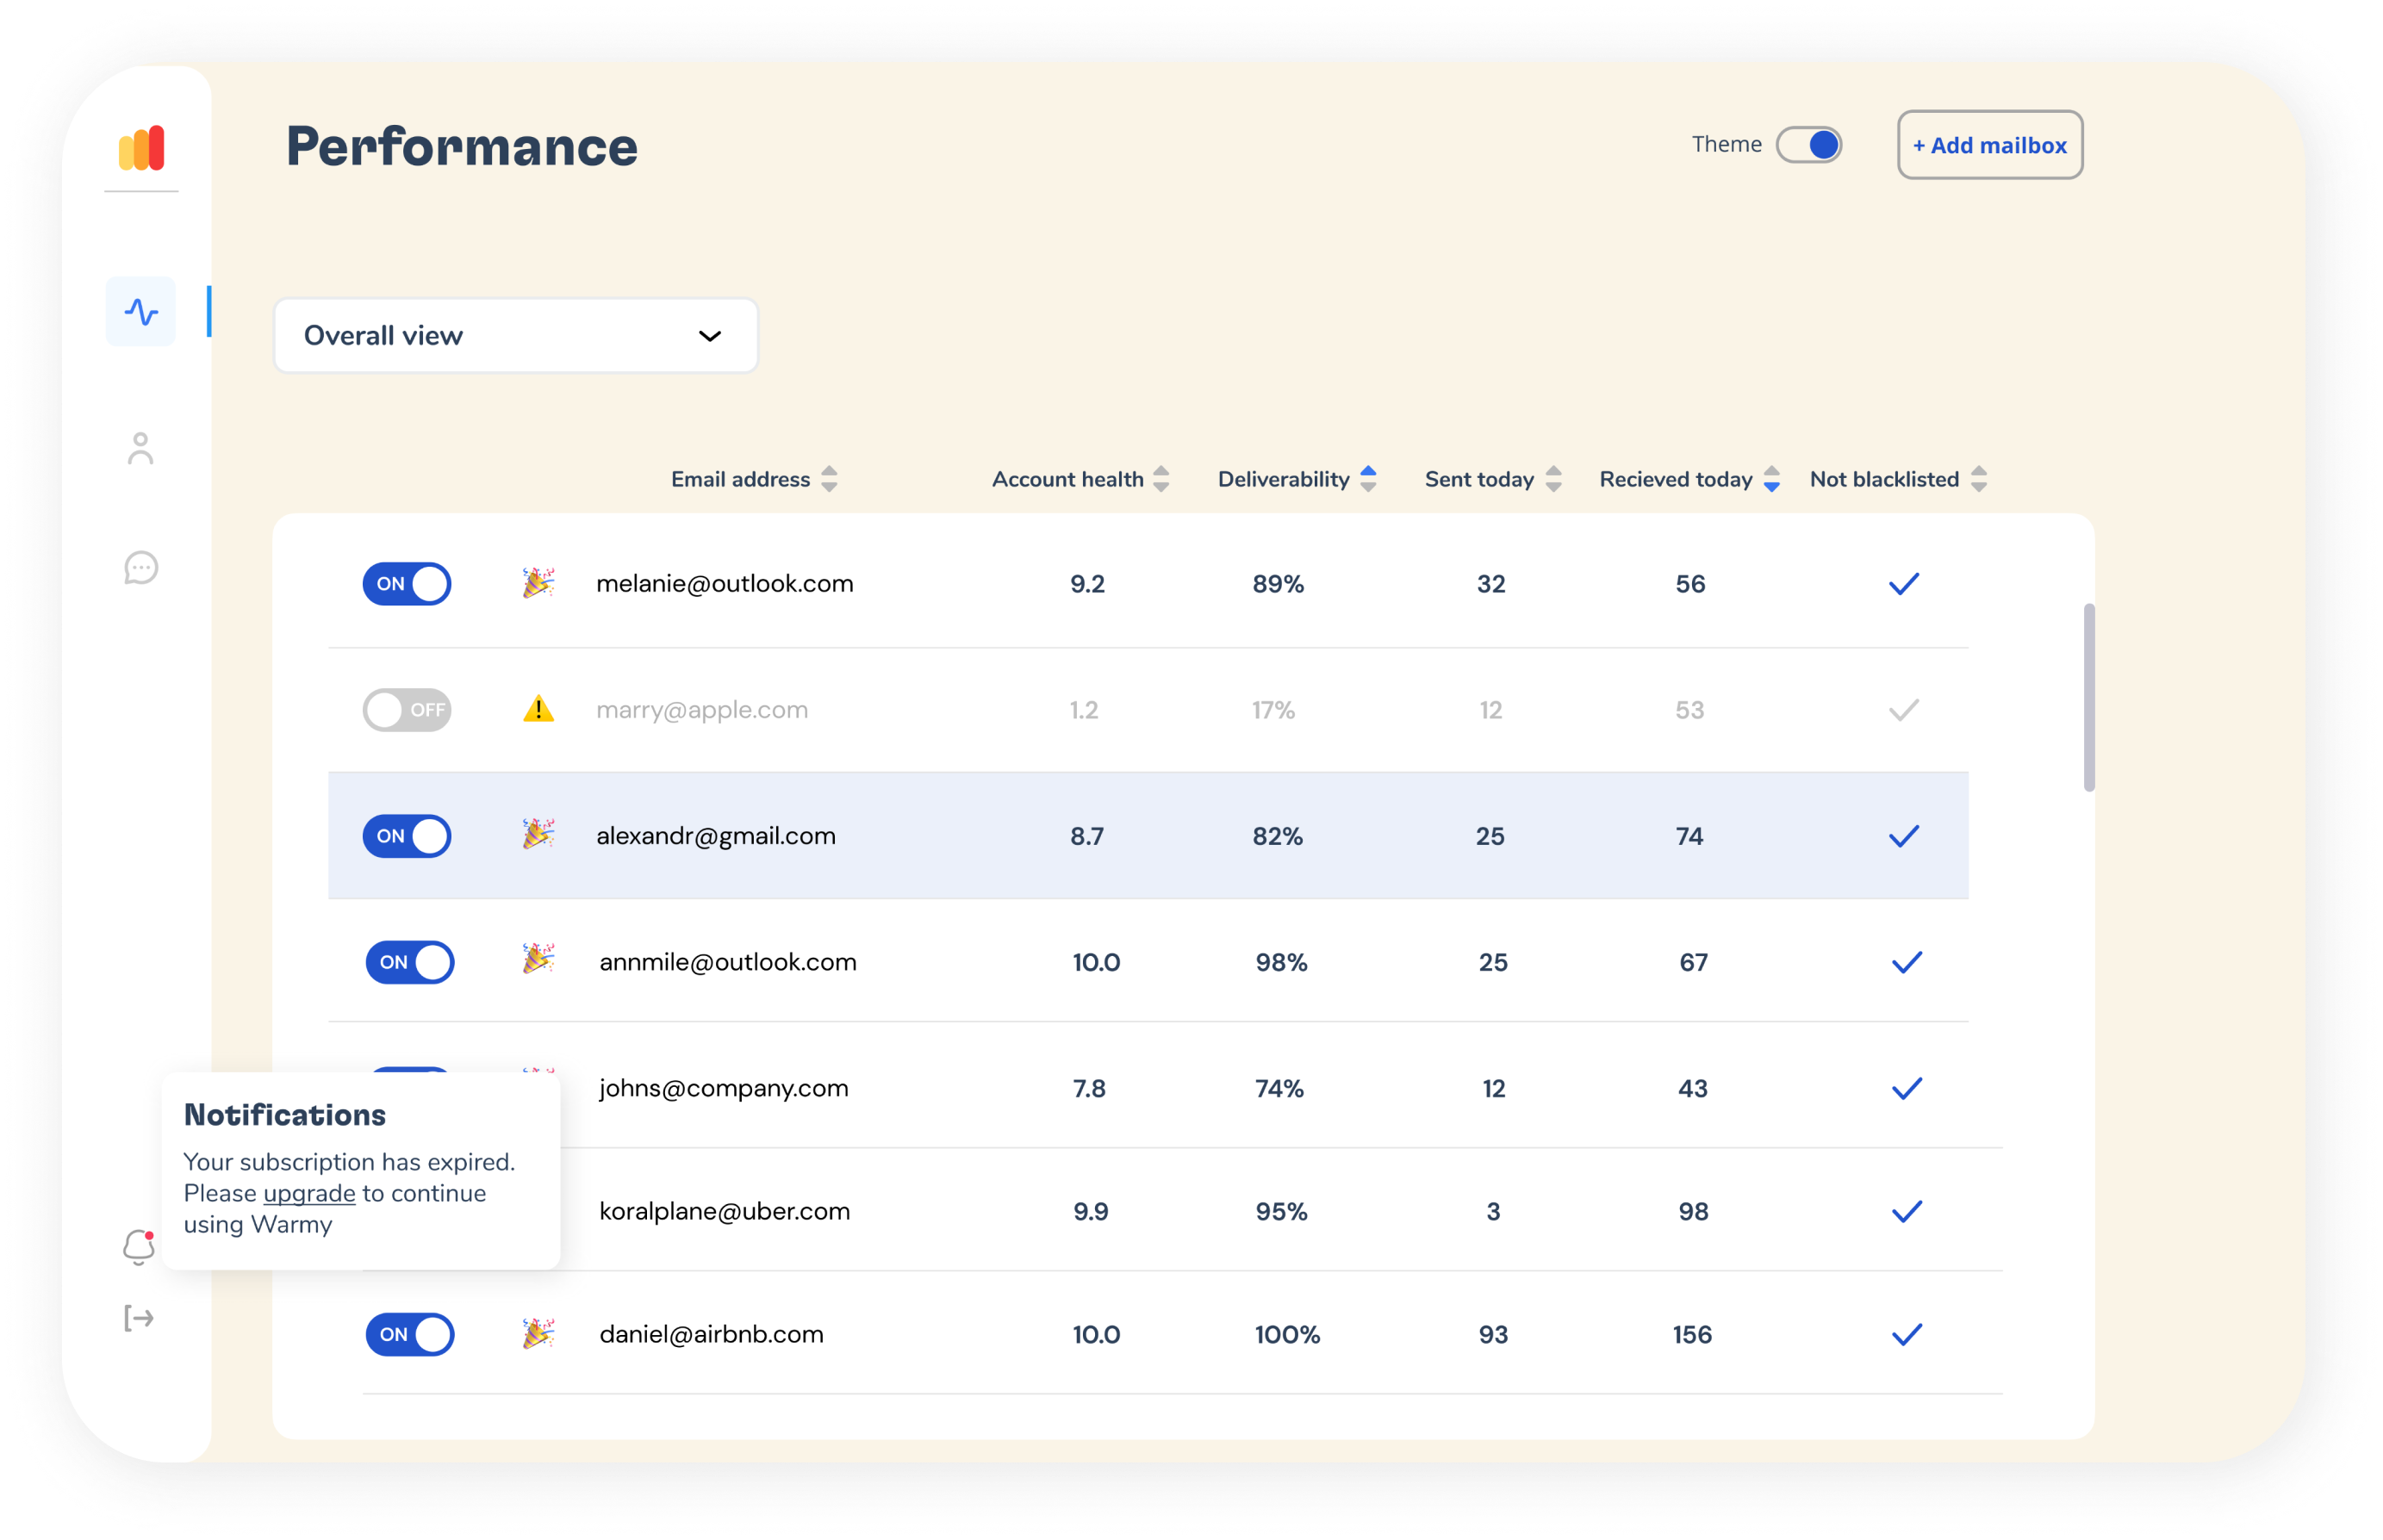The image size is (2383, 1540).
Task: Click the Add mailbox button
Action: click(1989, 145)
